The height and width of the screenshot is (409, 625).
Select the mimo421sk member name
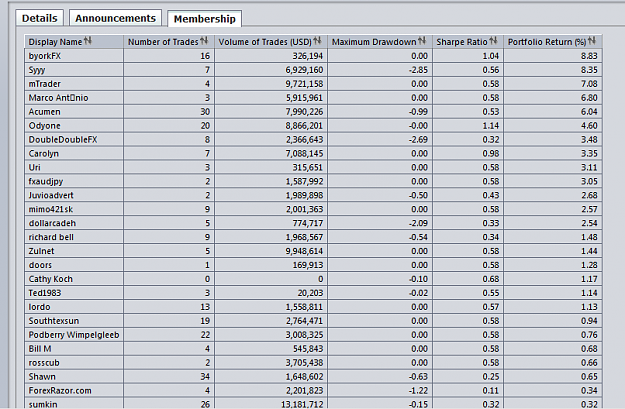51,209
